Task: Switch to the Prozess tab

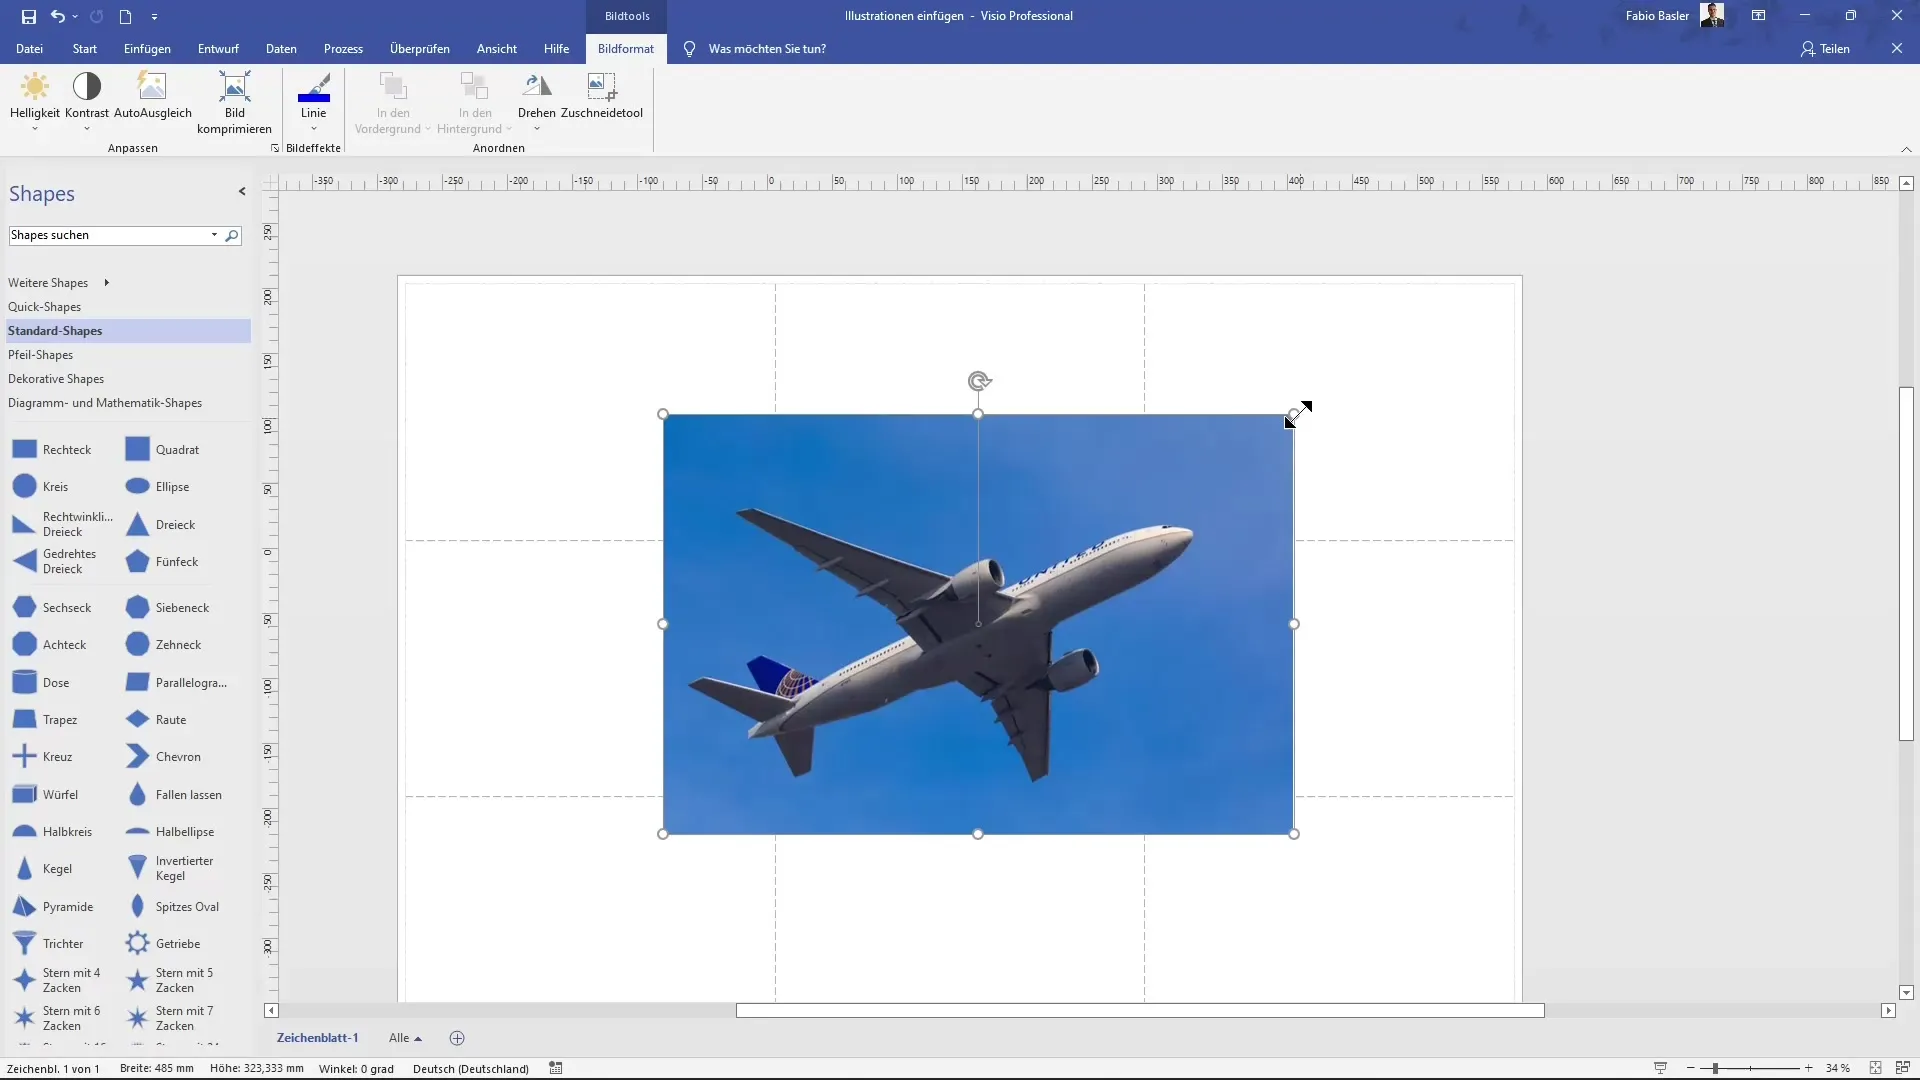Action: coord(343,48)
